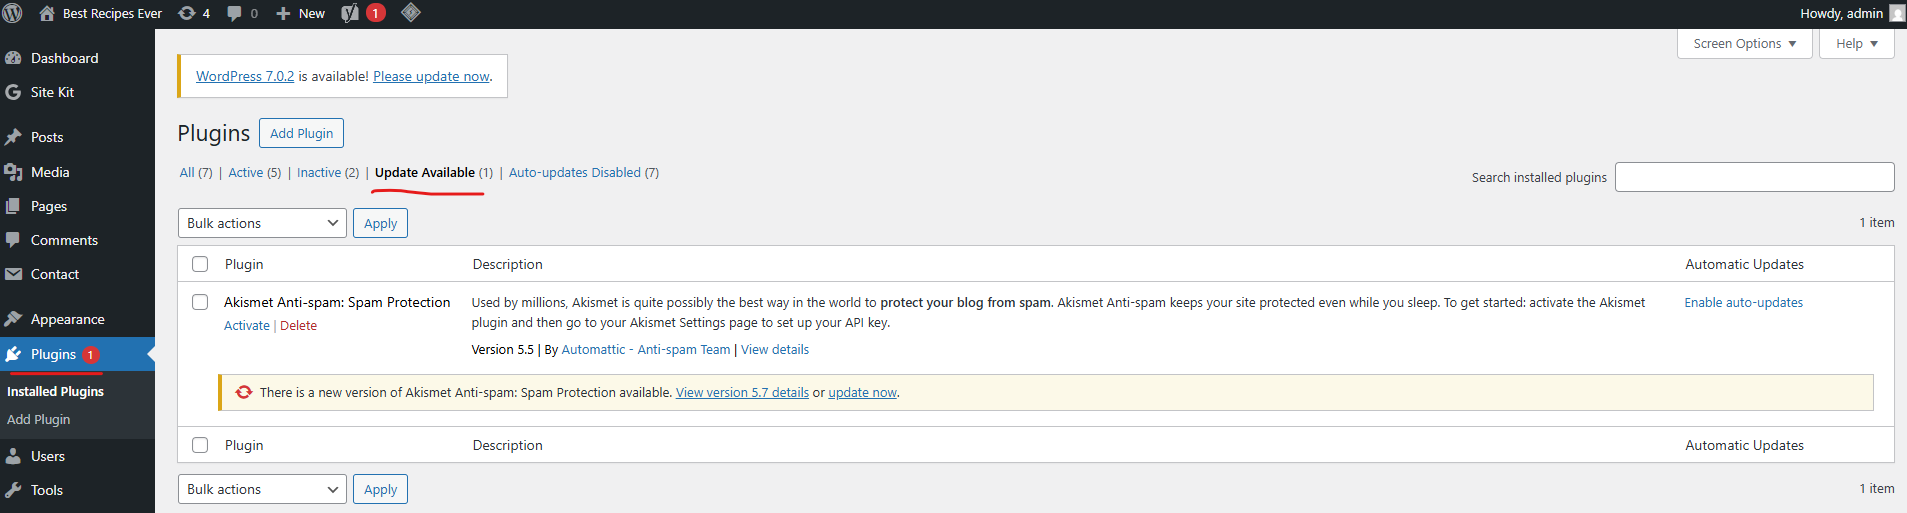Click the Automatic Updates header at top

pyautogui.click(x=1744, y=264)
